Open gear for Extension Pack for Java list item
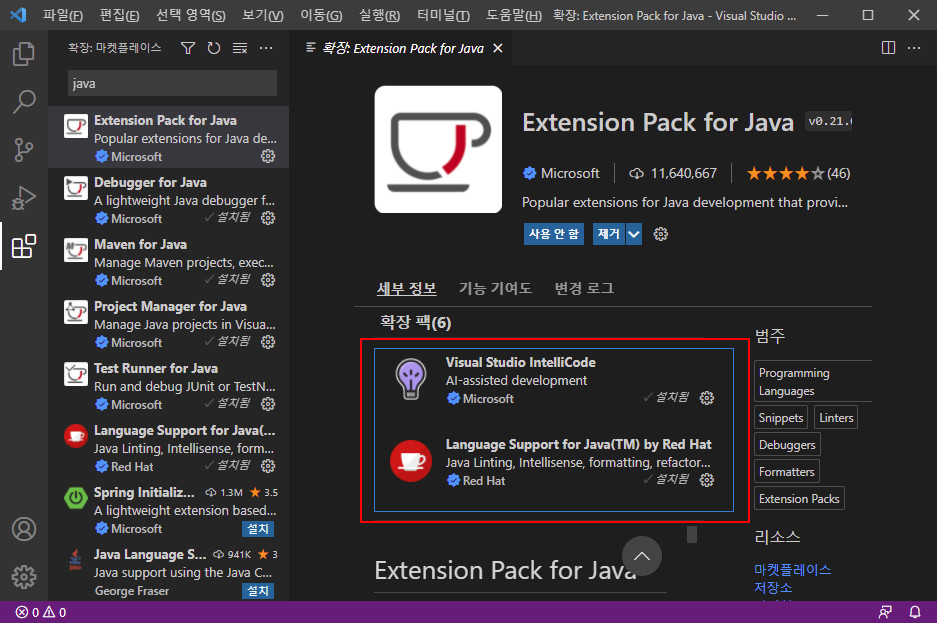 coord(268,156)
